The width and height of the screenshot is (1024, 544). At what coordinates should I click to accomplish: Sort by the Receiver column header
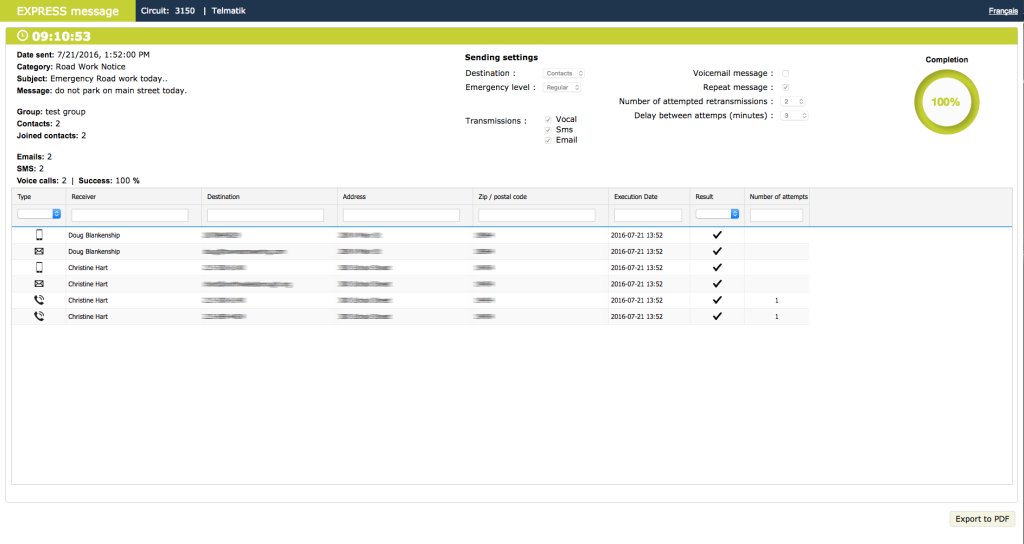click(x=84, y=197)
